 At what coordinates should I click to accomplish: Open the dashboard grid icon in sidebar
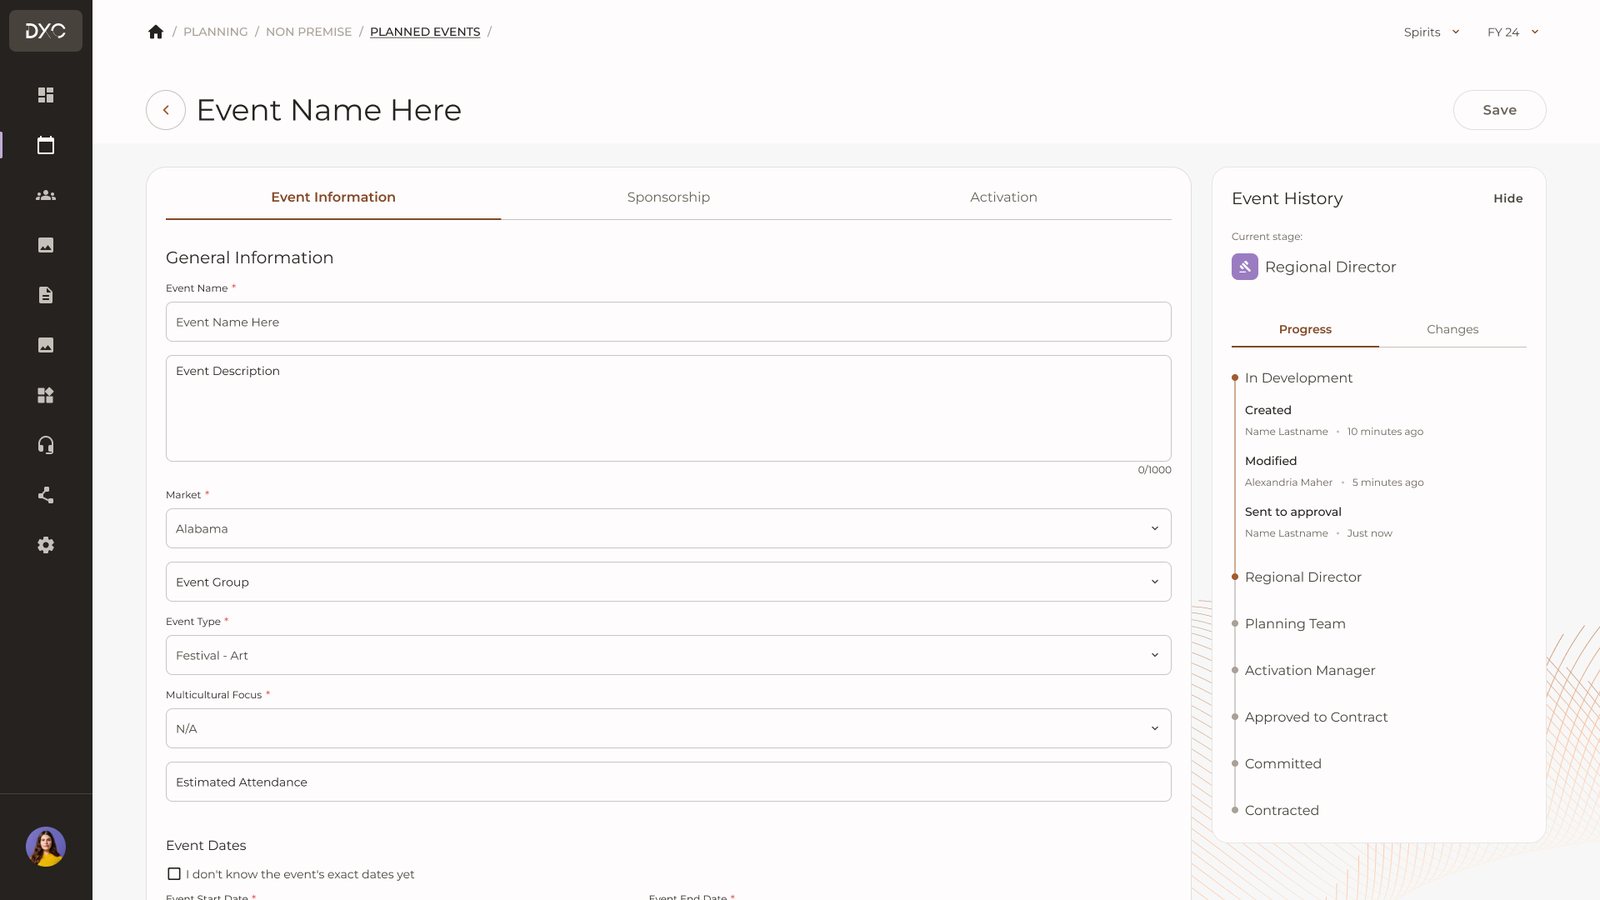click(46, 95)
